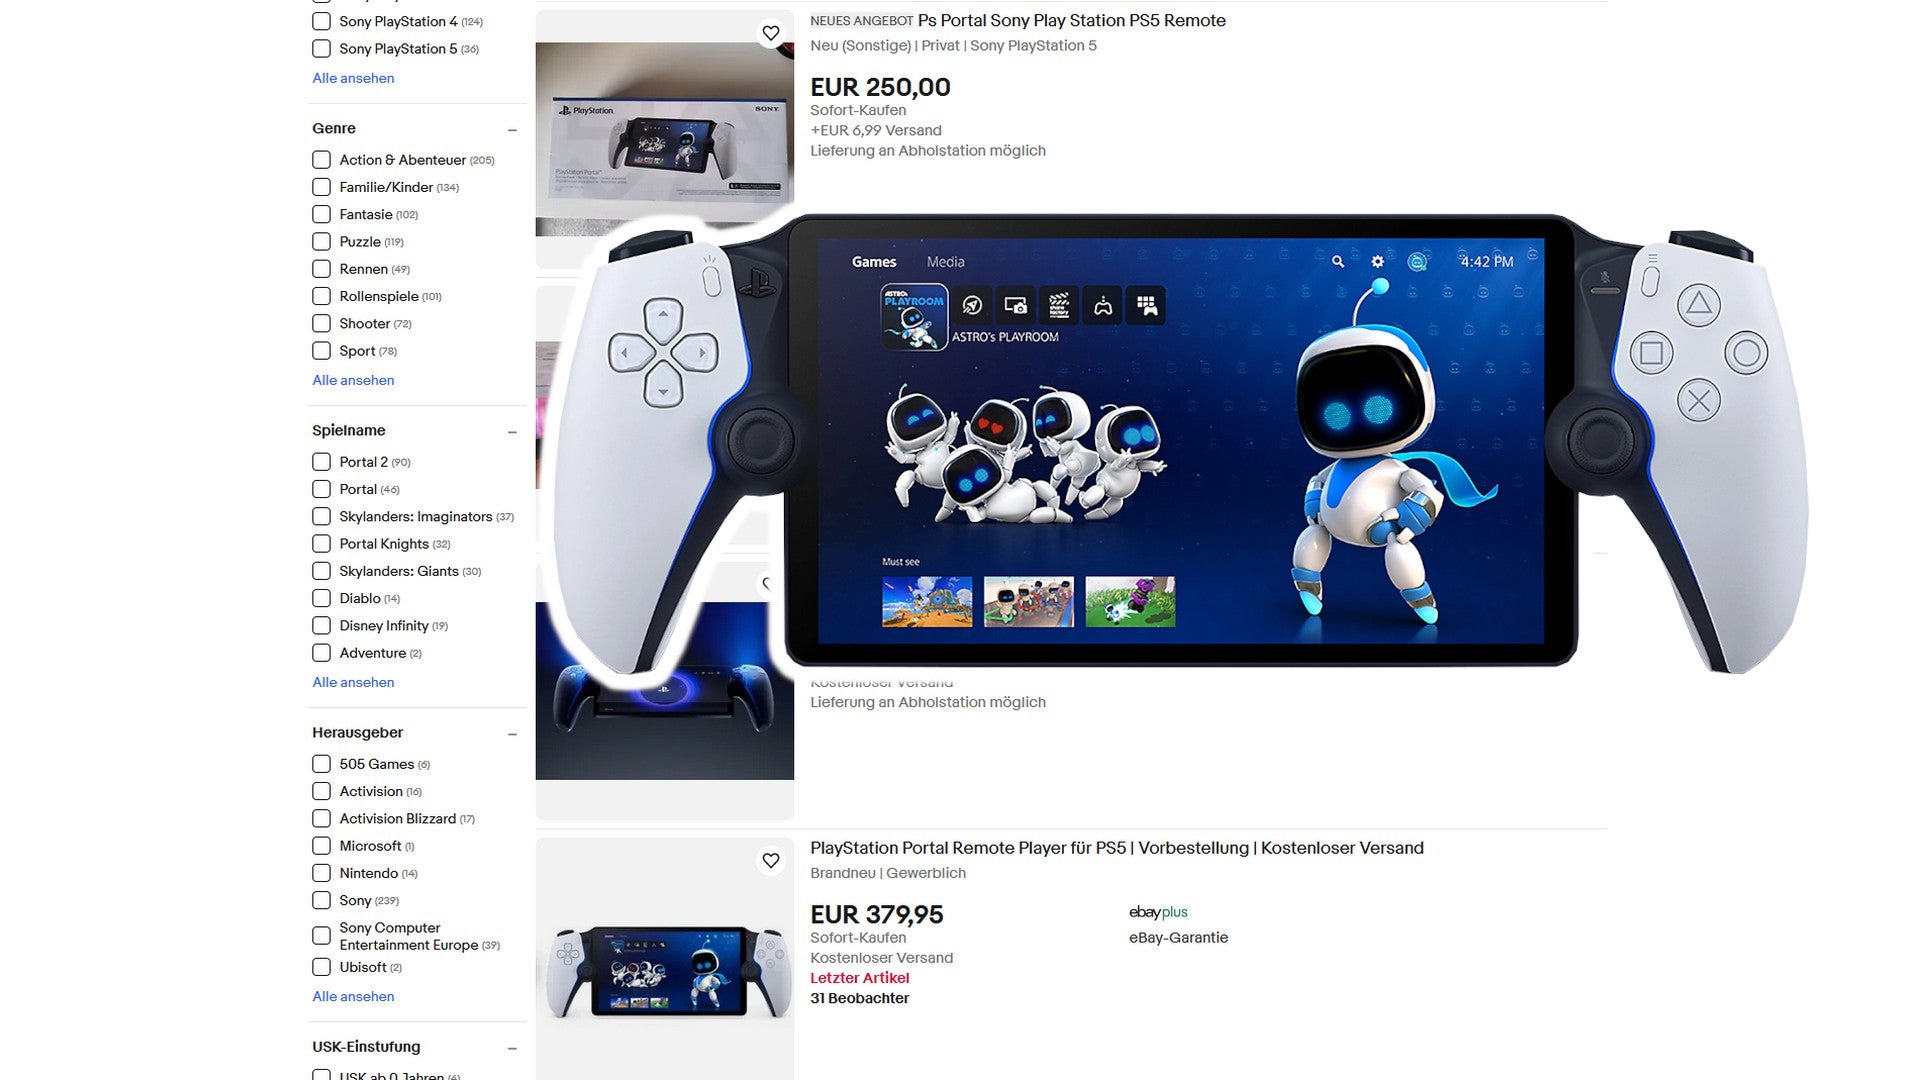Viewport: 1920px width, 1080px height.
Task: Click the Game Library grid icon
Action: pos(1146,305)
